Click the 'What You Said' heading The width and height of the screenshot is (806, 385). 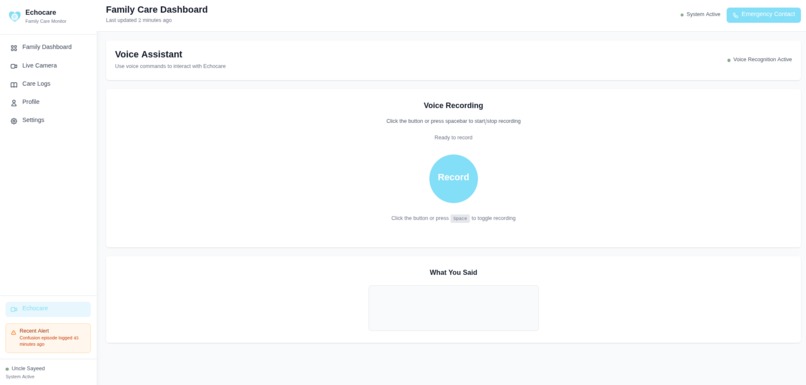click(x=453, y=272)
